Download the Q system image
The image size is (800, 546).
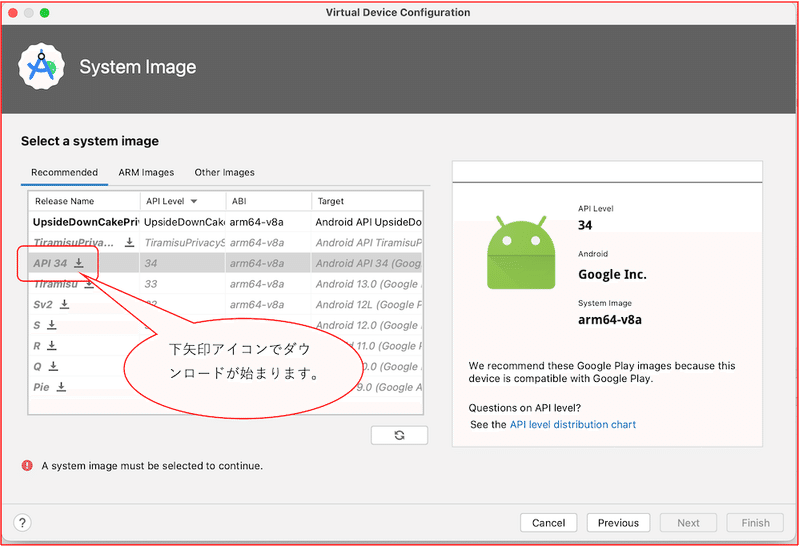pos(53,366)
